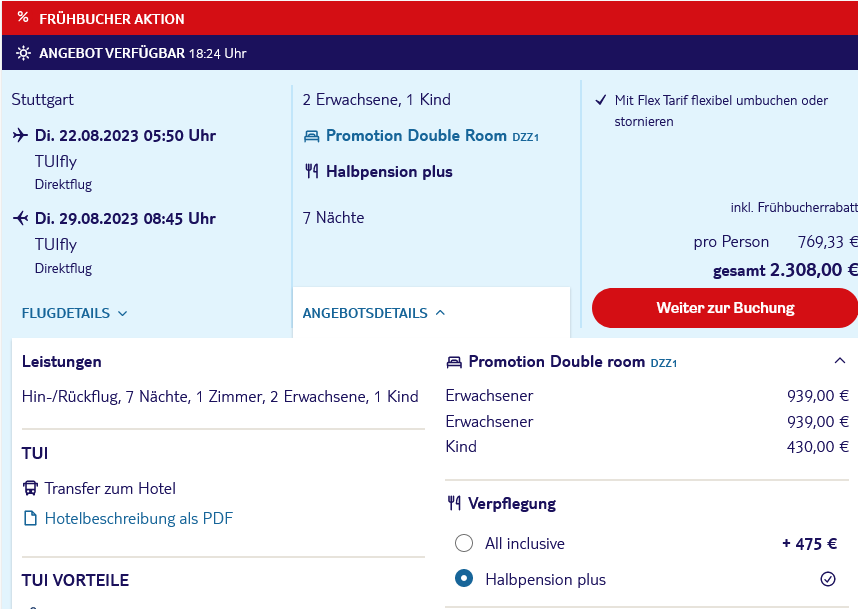858x609 pixels.
Task: Select the Halbpension plus radio option
Action: [x=463, y=578]
